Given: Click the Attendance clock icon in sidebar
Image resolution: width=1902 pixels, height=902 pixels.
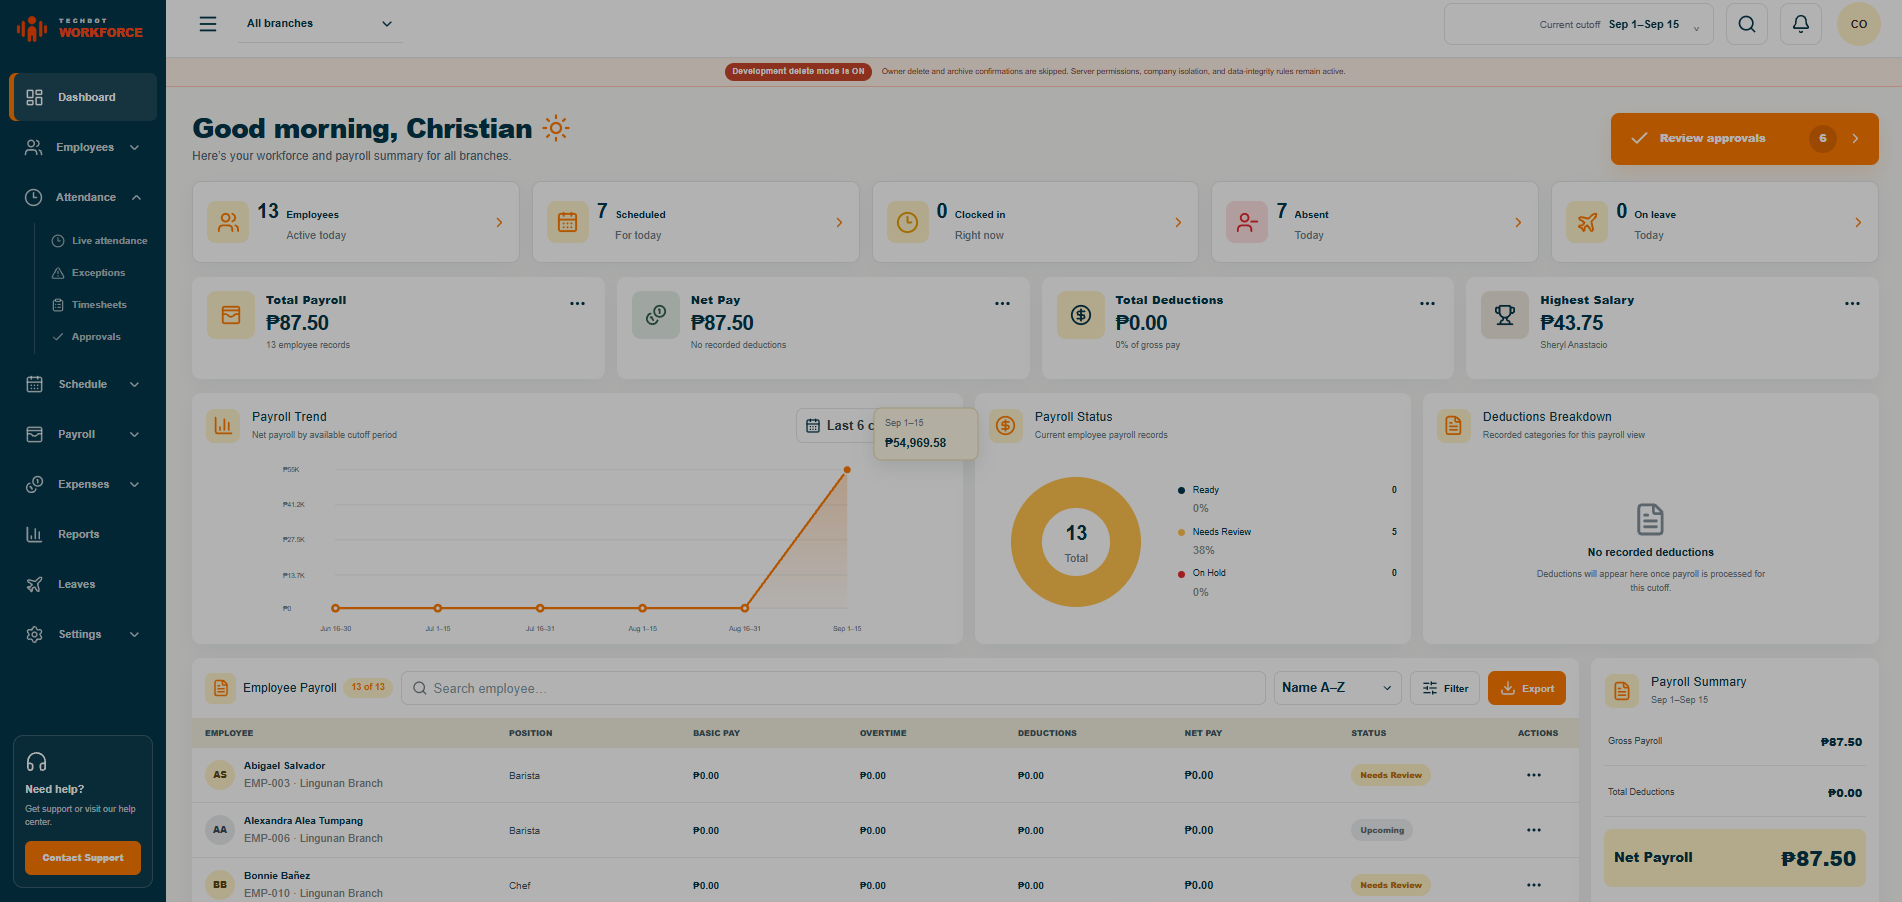Looking at the screenshot, I should click(34, 197).
